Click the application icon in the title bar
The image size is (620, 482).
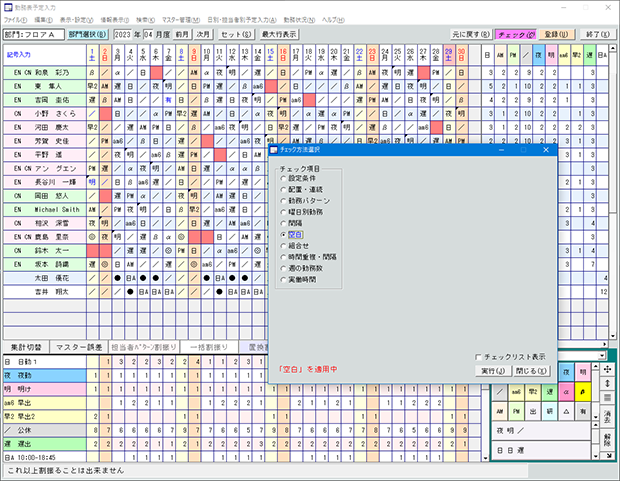tap(8, 7)
